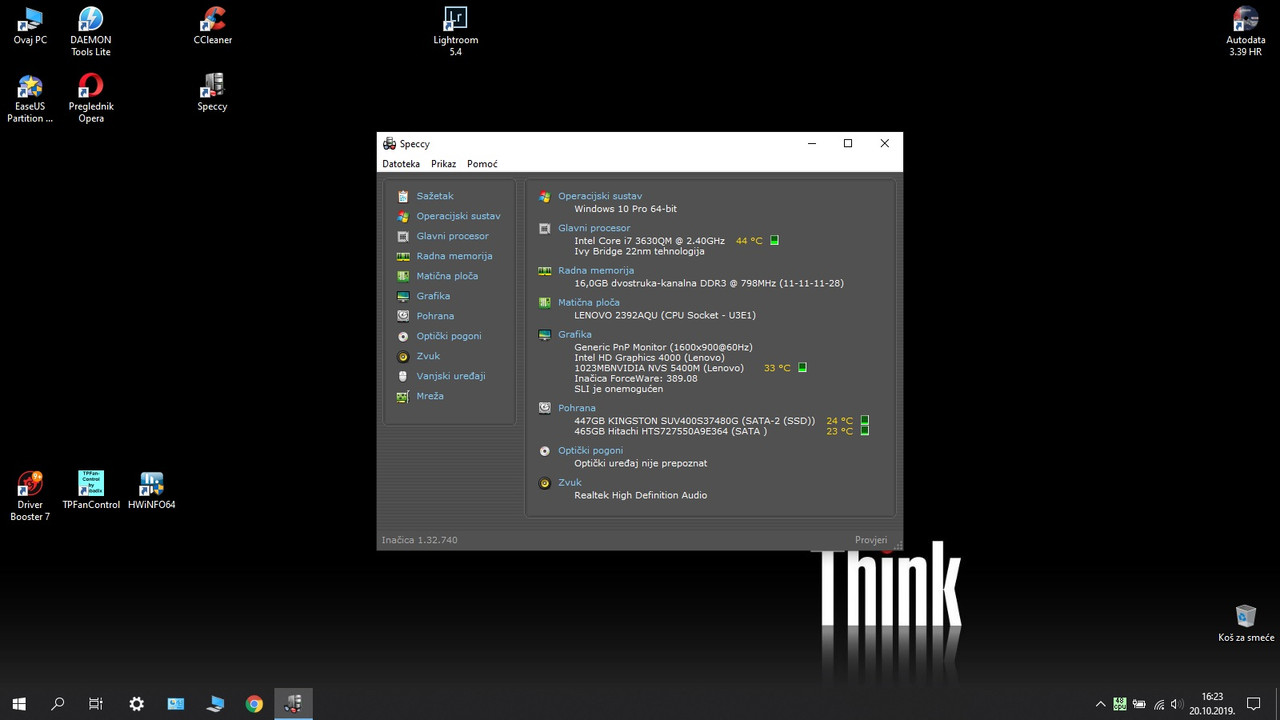Click the Matična ploča summary heading
The width and height of the screenshot is (1280, 720).
589,302
